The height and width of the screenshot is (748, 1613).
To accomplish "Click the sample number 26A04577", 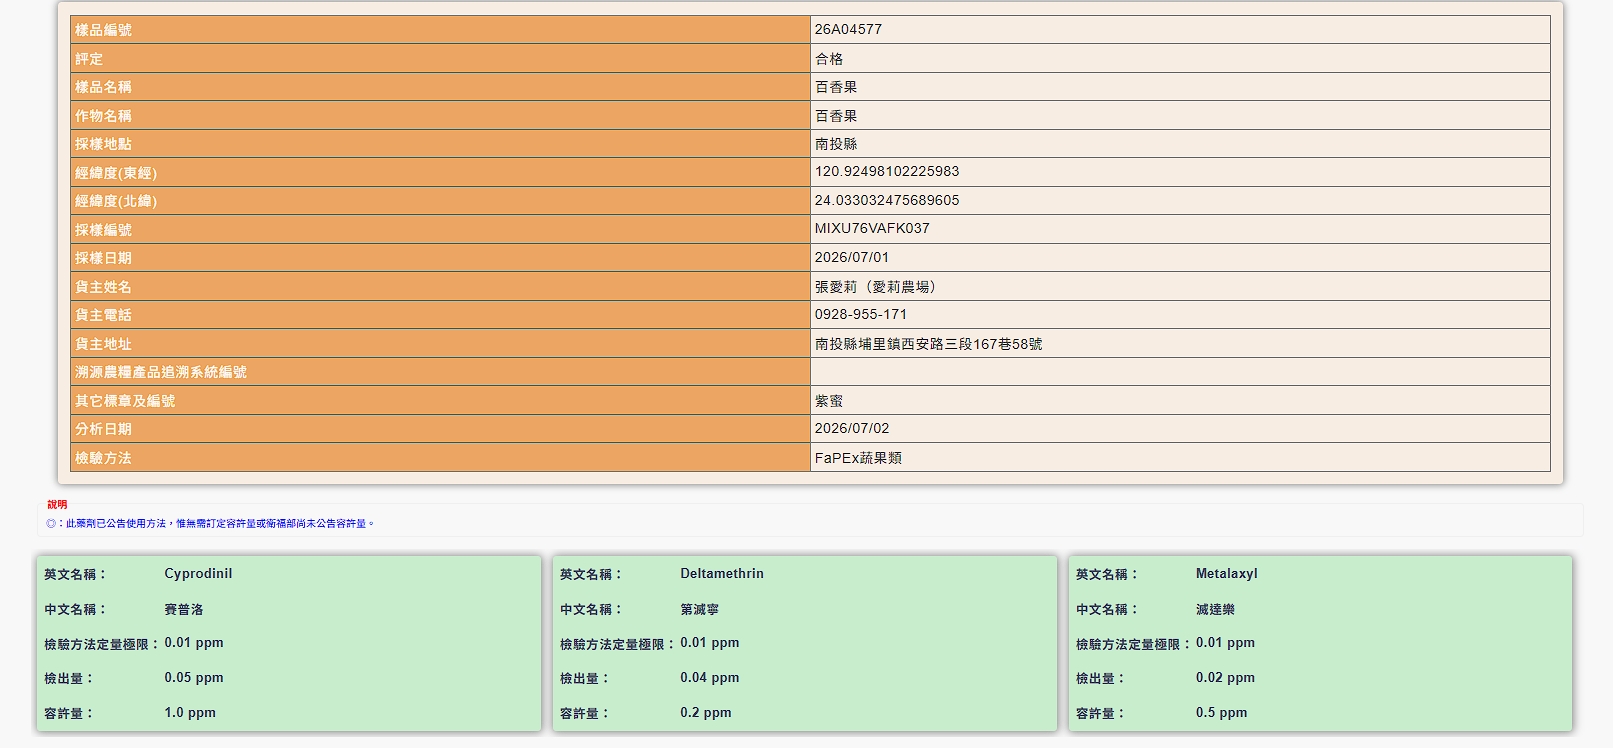I will (x=848, y=29).
